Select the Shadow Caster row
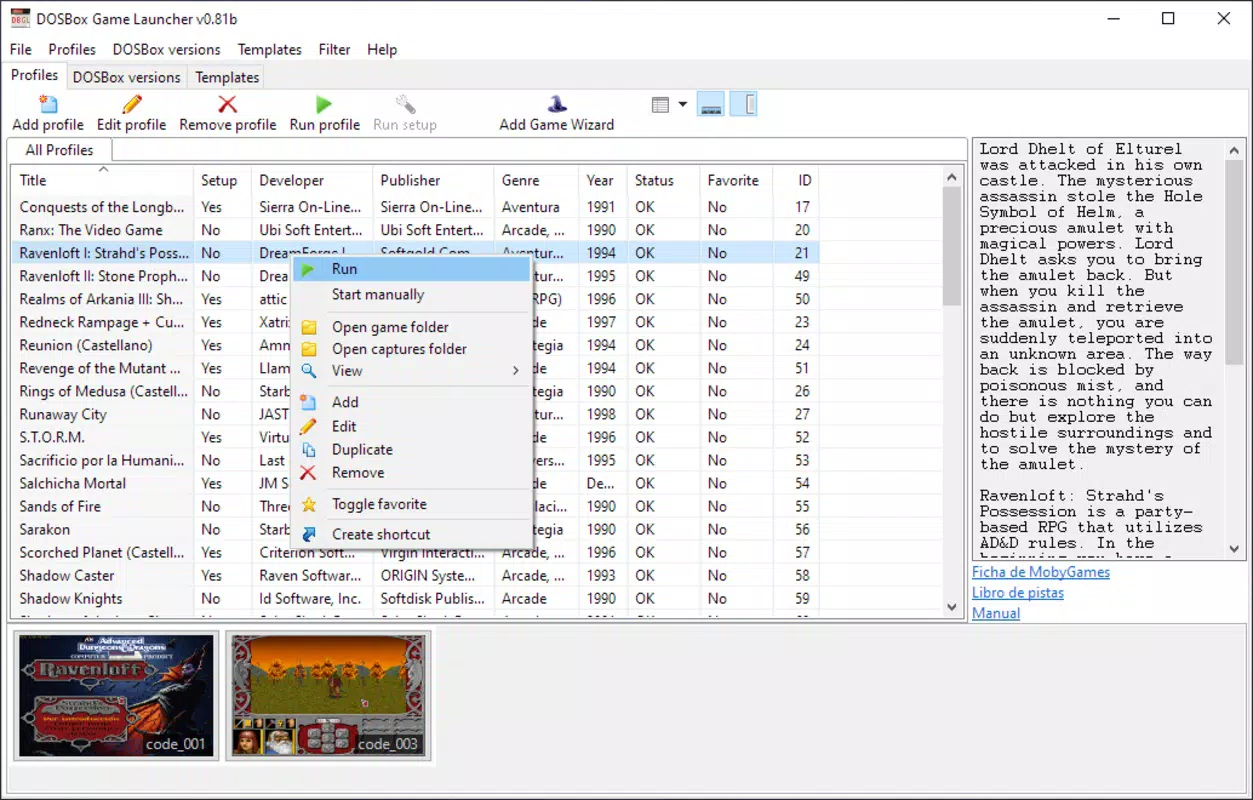Screen dimensions: 1253x800 (x=415, y=575)
